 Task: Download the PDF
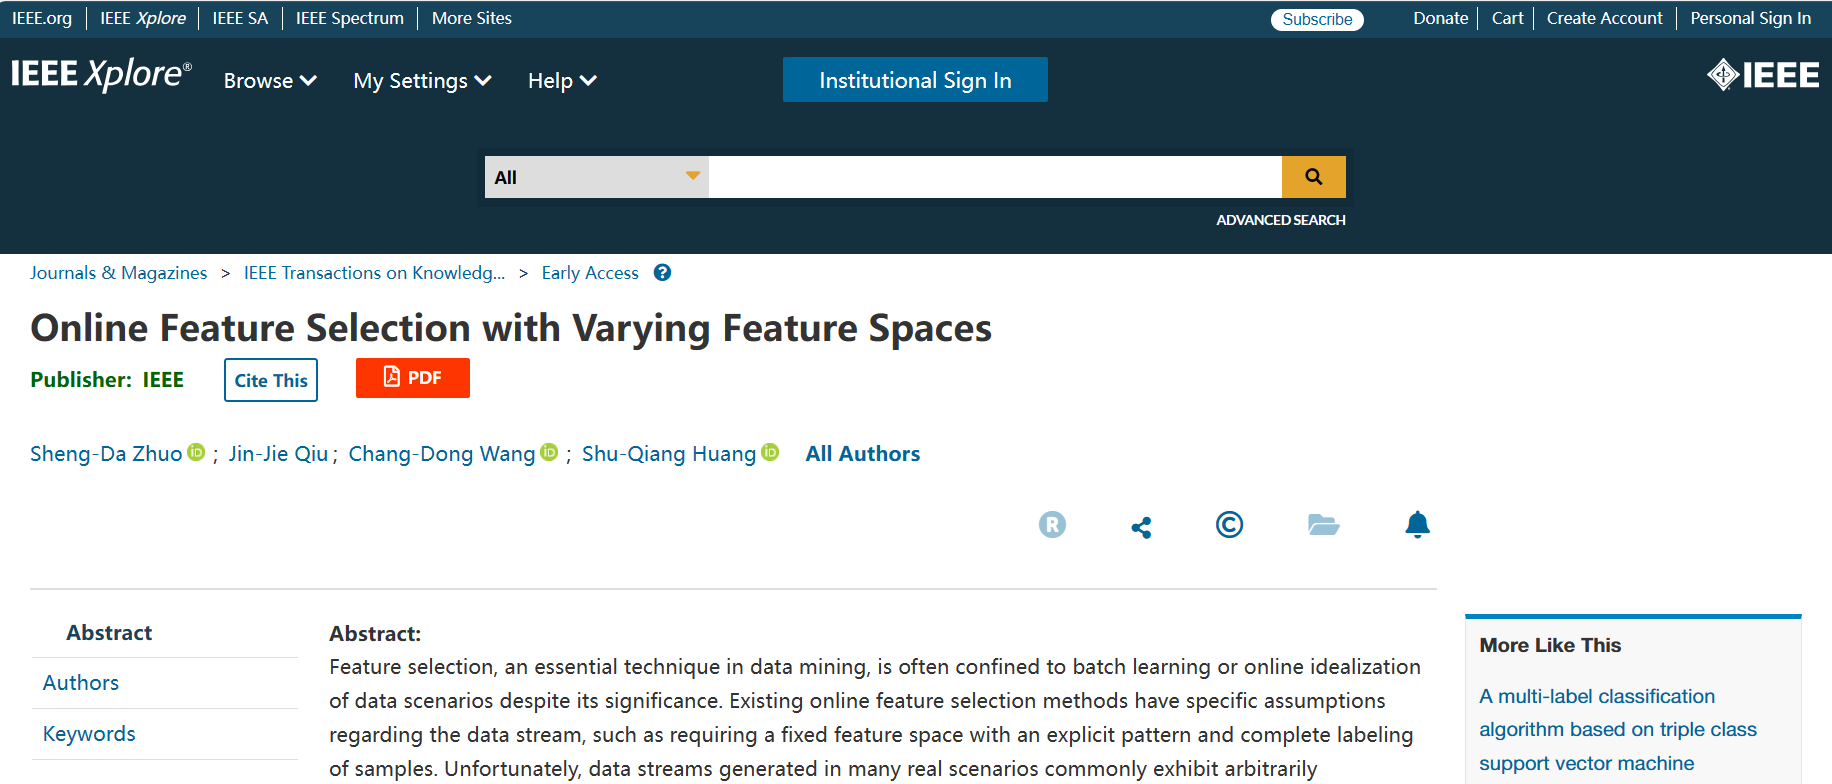[x=412, y=378]
